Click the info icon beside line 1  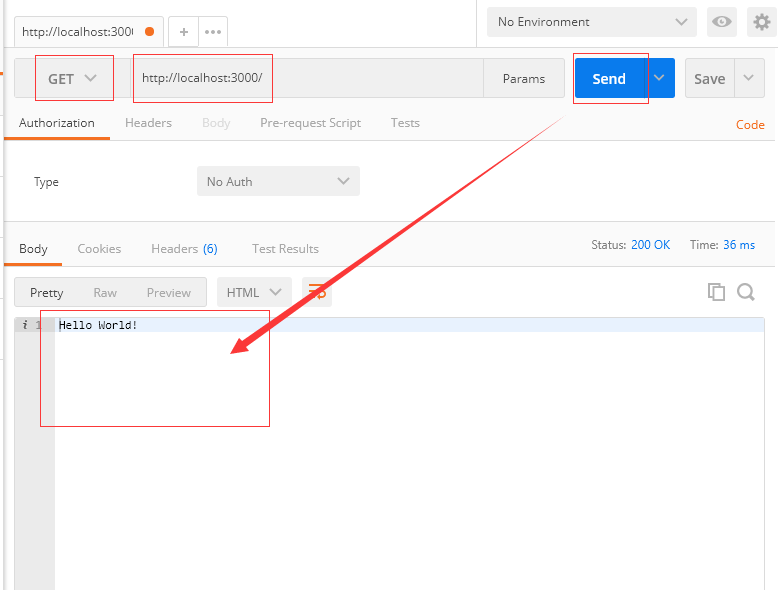[25, 325]
